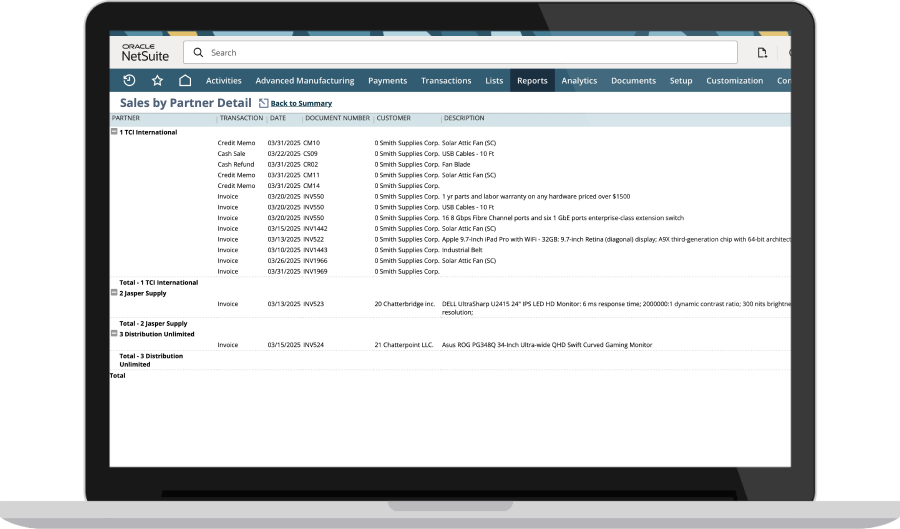The height and width of the screenshot is (529, 900).
Task: Click customer 21 Chatterpoint LLC.
Action: 404,345
